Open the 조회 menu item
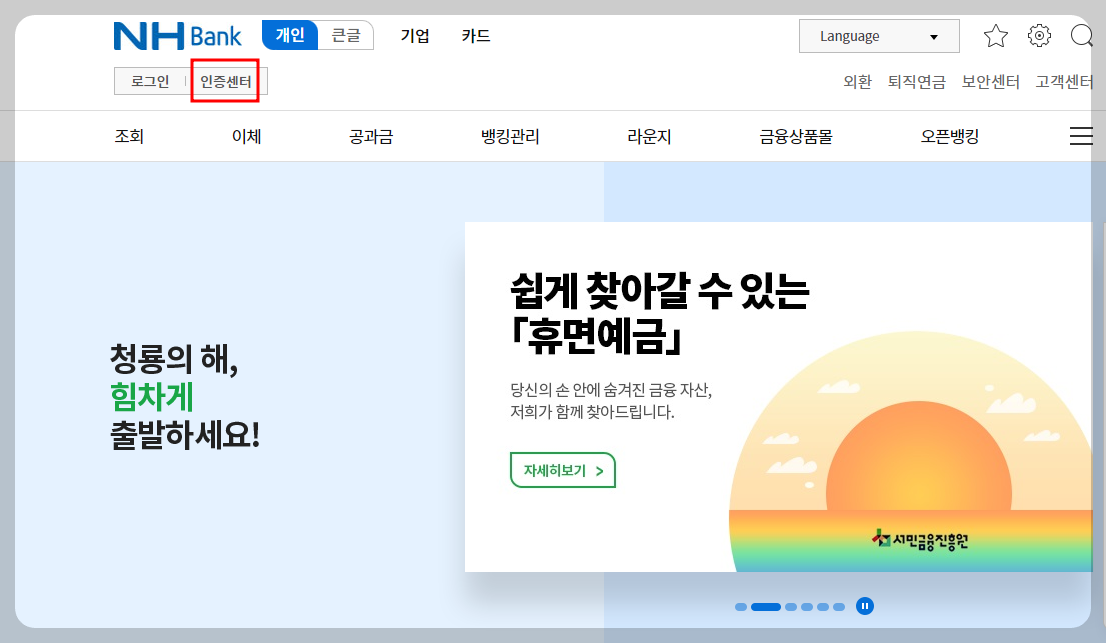1106x643 pixels. coord(129,135)
